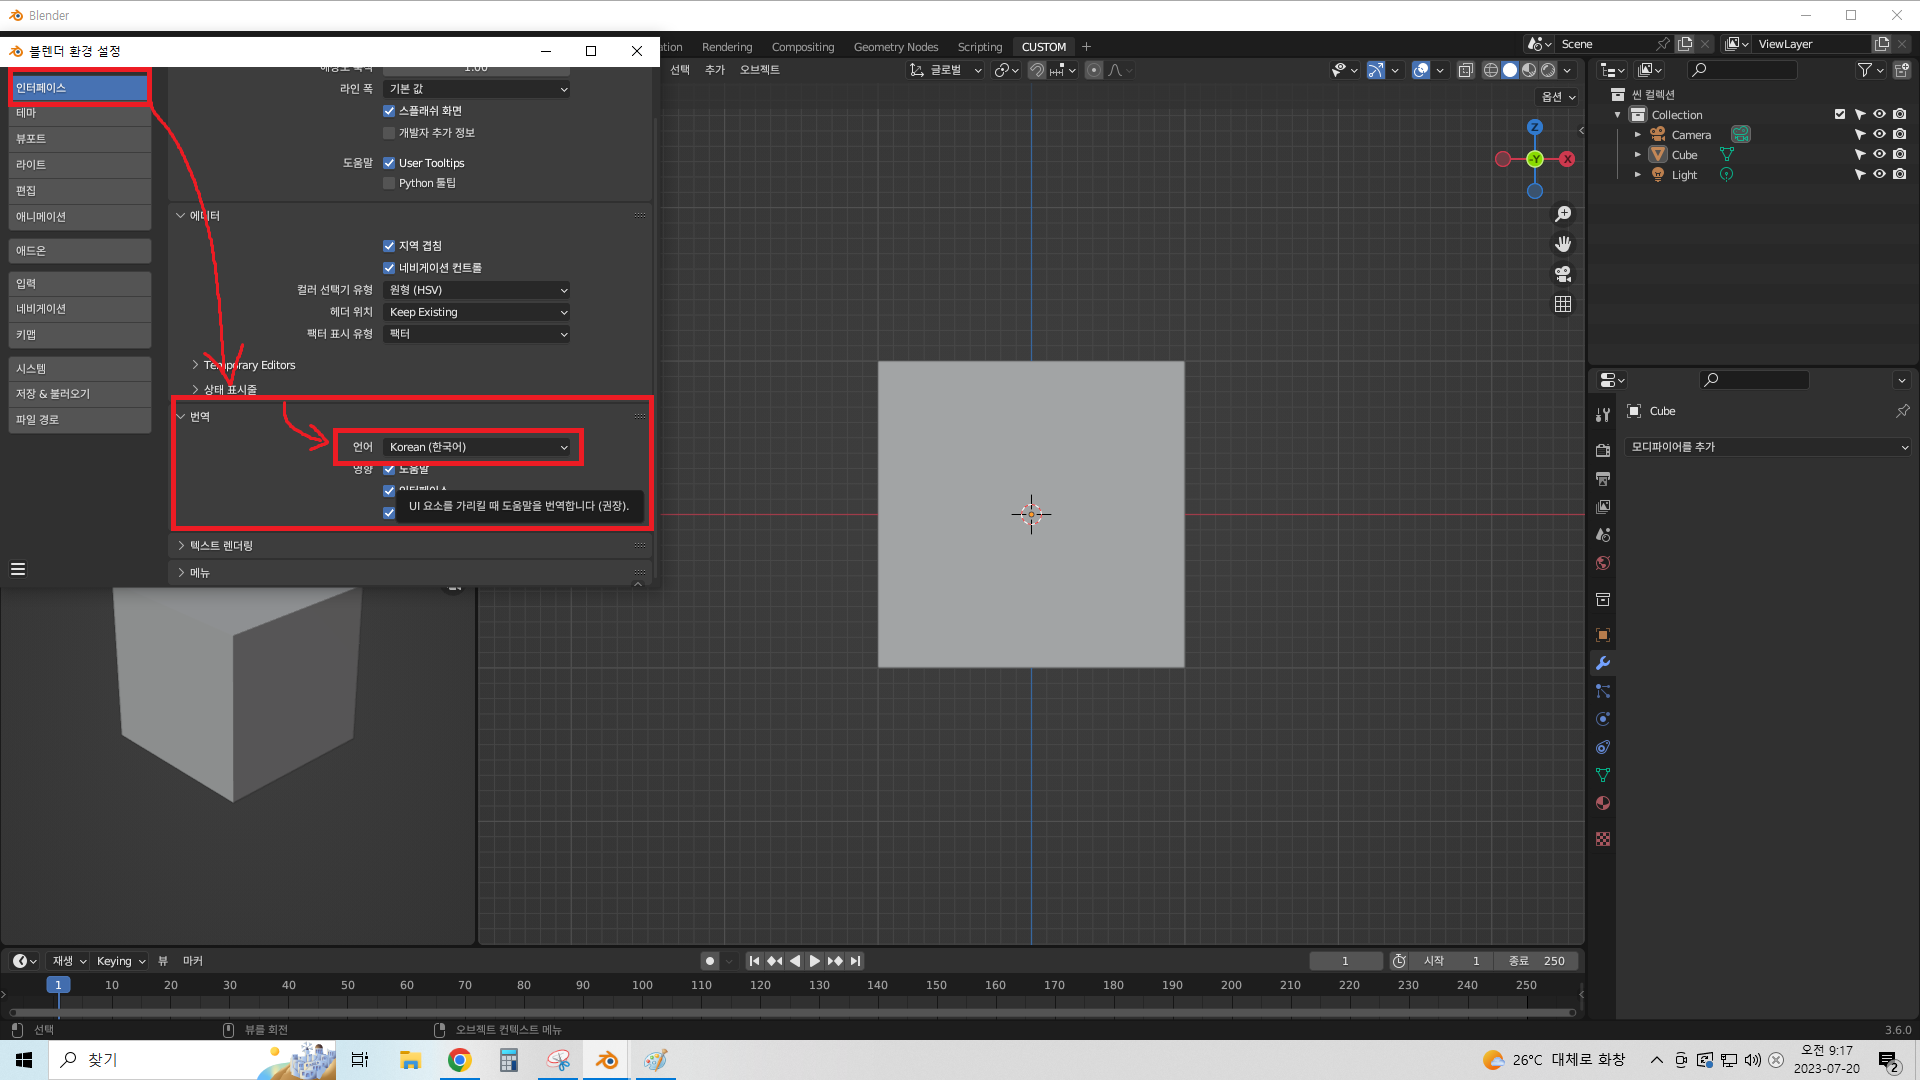Enable the Python 툴팁 checkbox
The width and height of the screenshot is (1920, 1080).
point(389,183)
